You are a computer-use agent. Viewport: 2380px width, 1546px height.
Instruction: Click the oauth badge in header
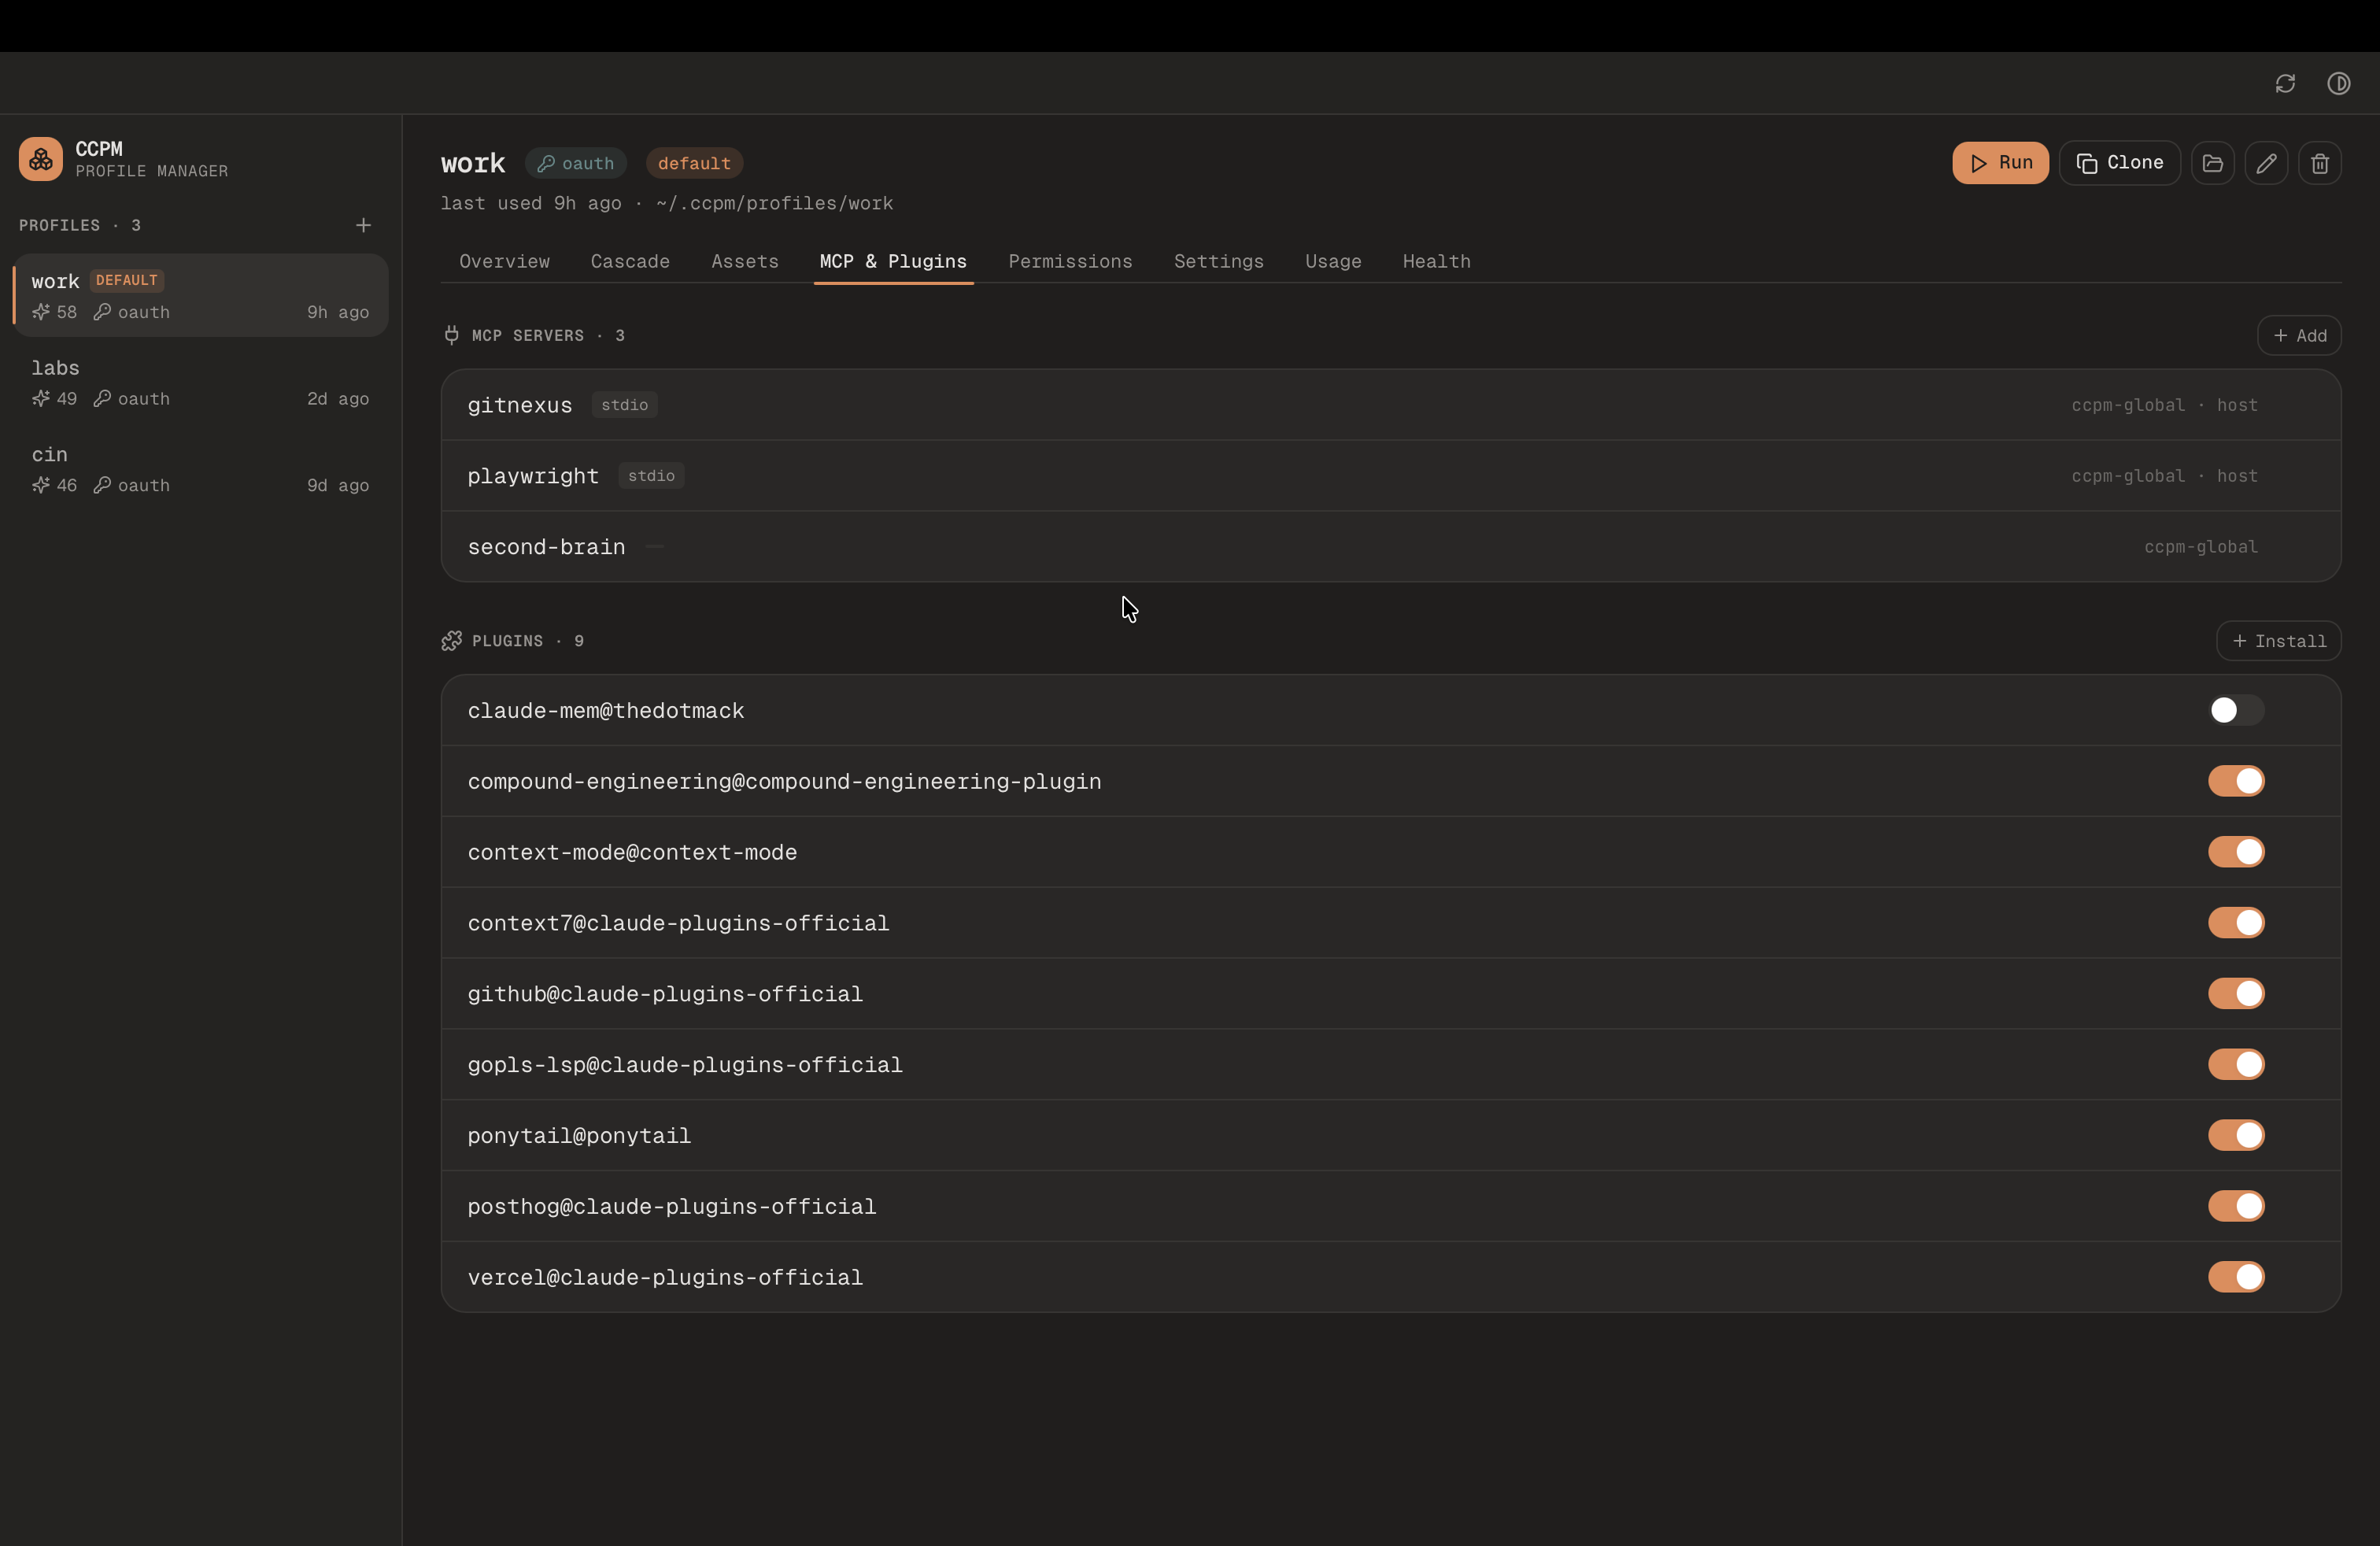coord(576,163)
